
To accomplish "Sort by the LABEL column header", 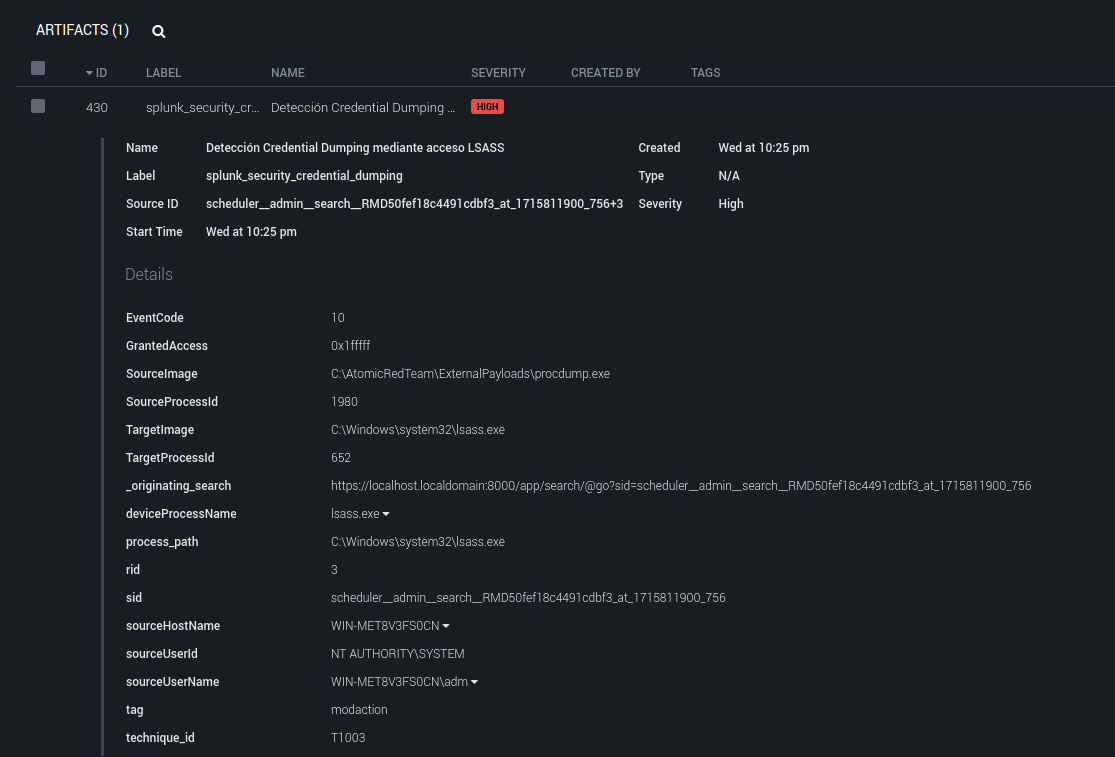I will (163, 73).
